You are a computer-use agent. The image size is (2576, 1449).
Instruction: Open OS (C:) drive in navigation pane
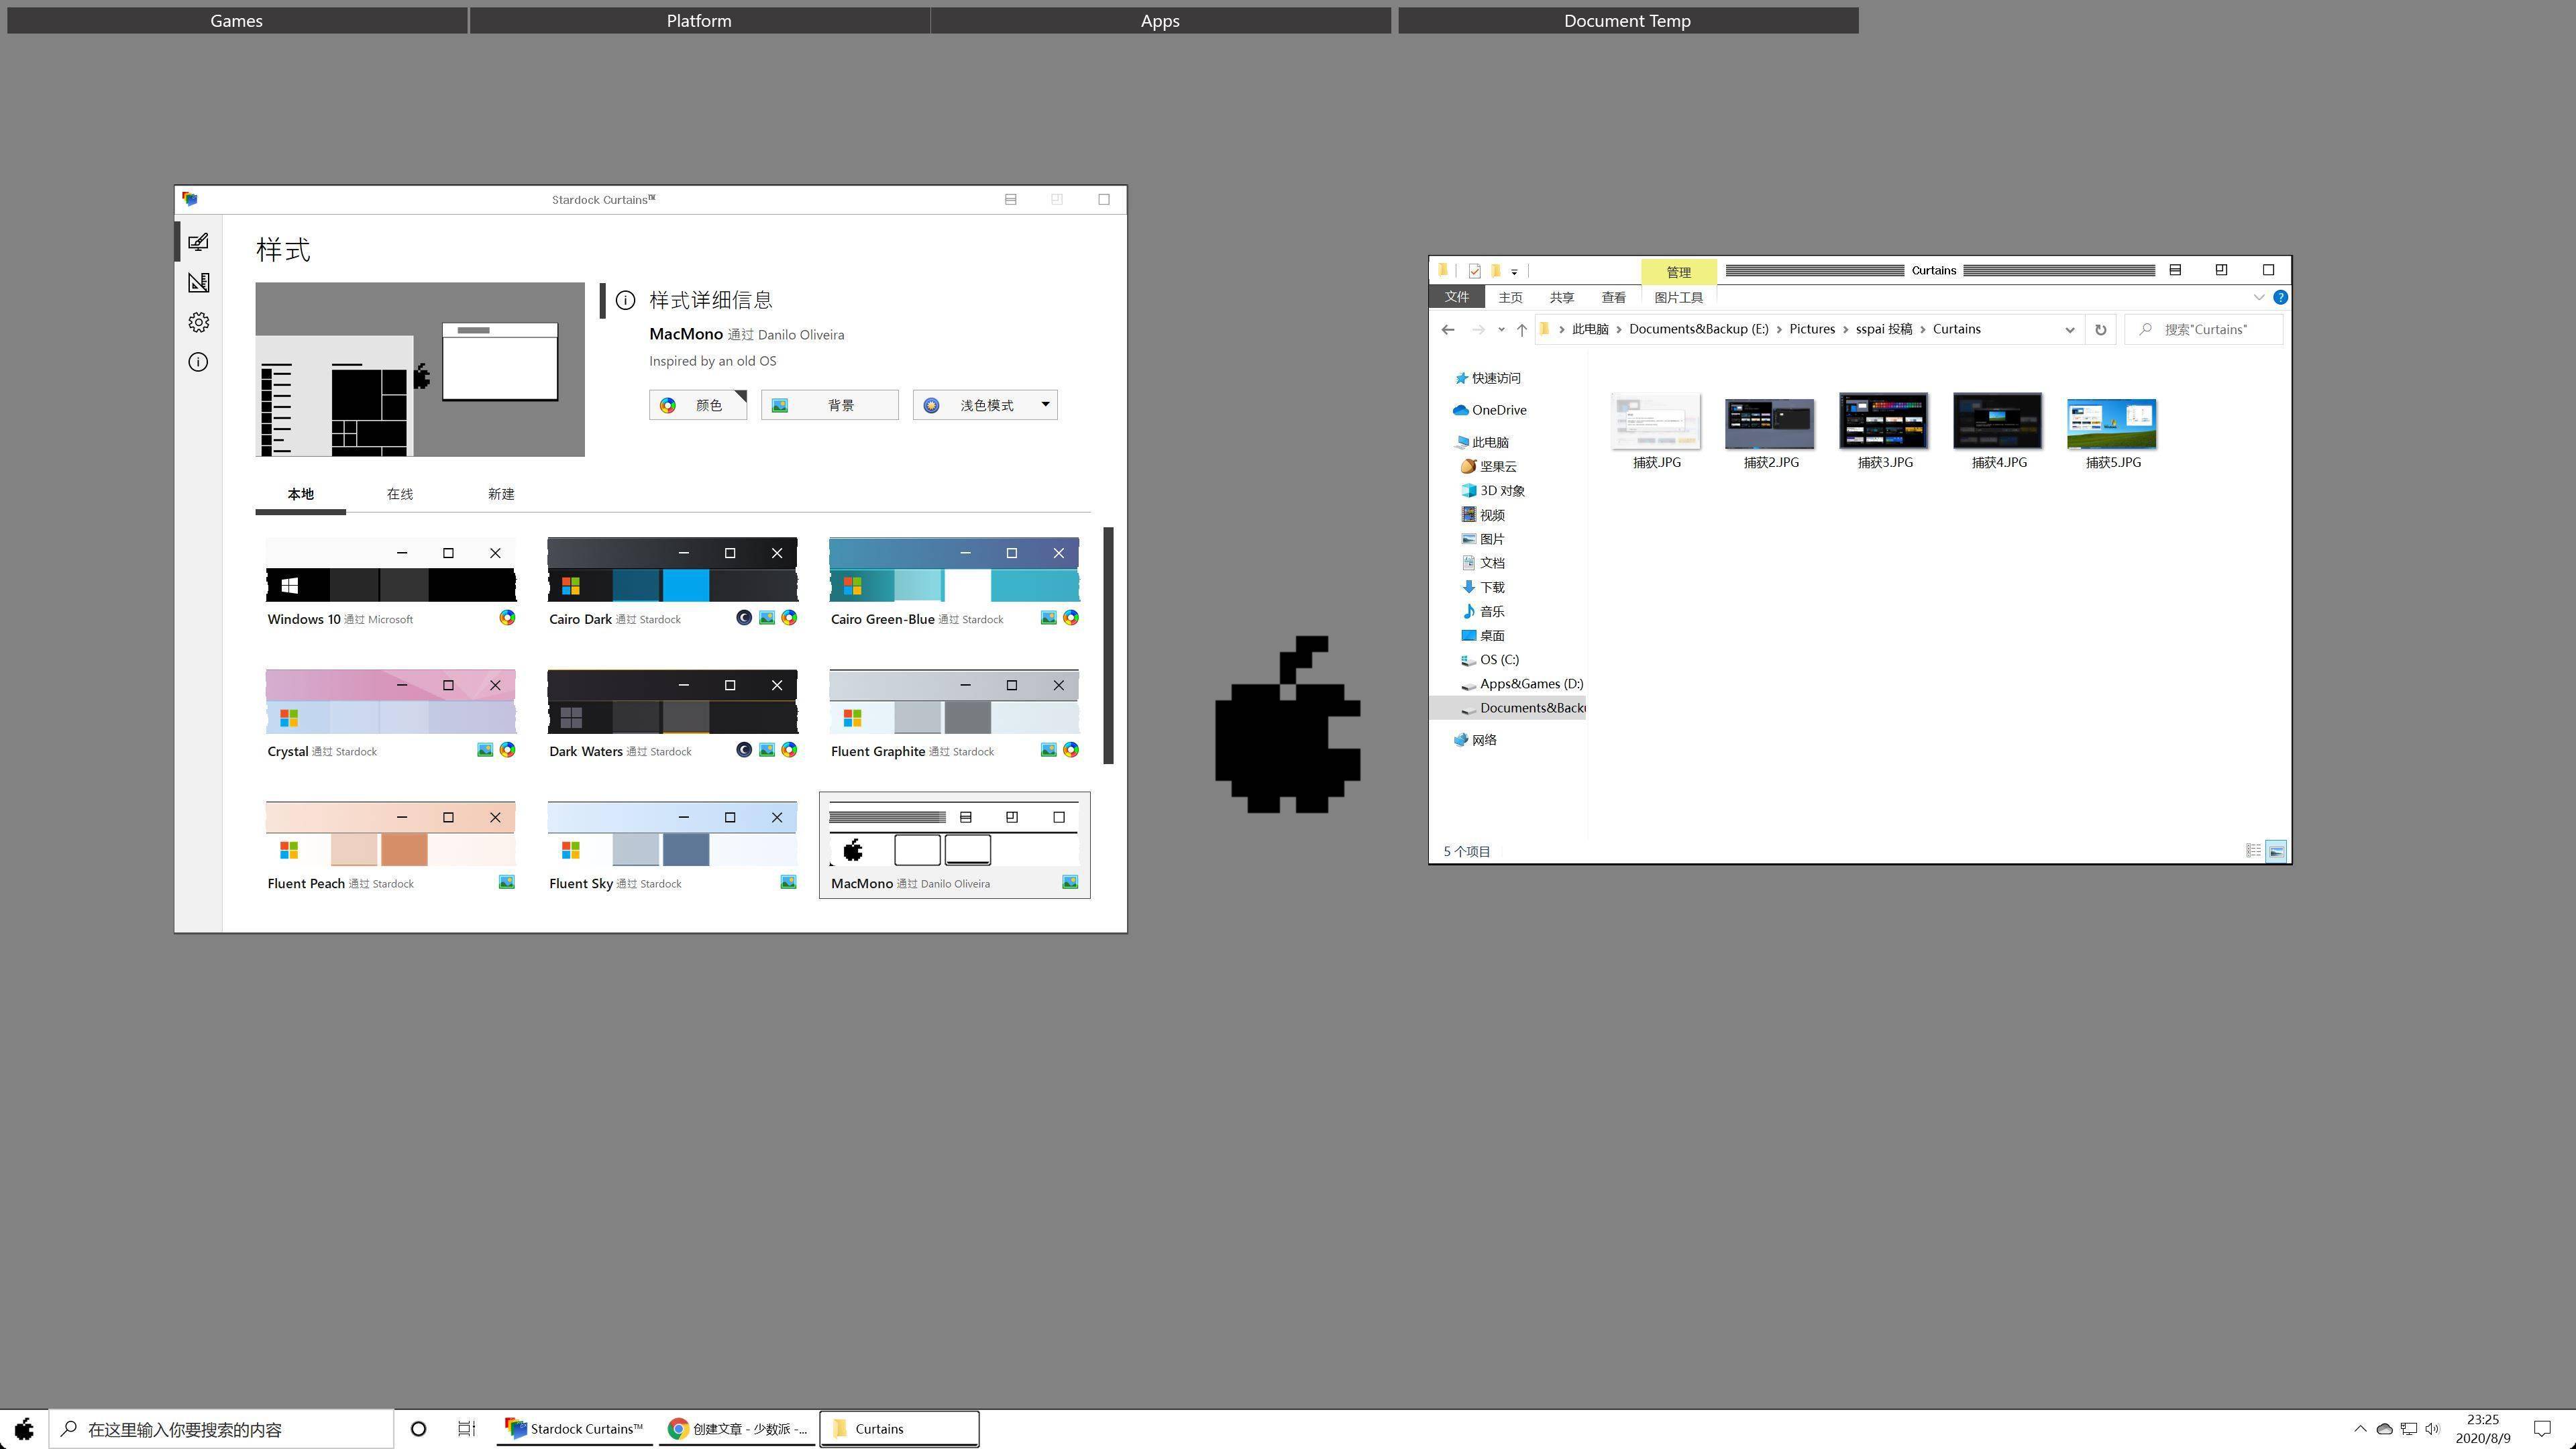[1490, 660]
